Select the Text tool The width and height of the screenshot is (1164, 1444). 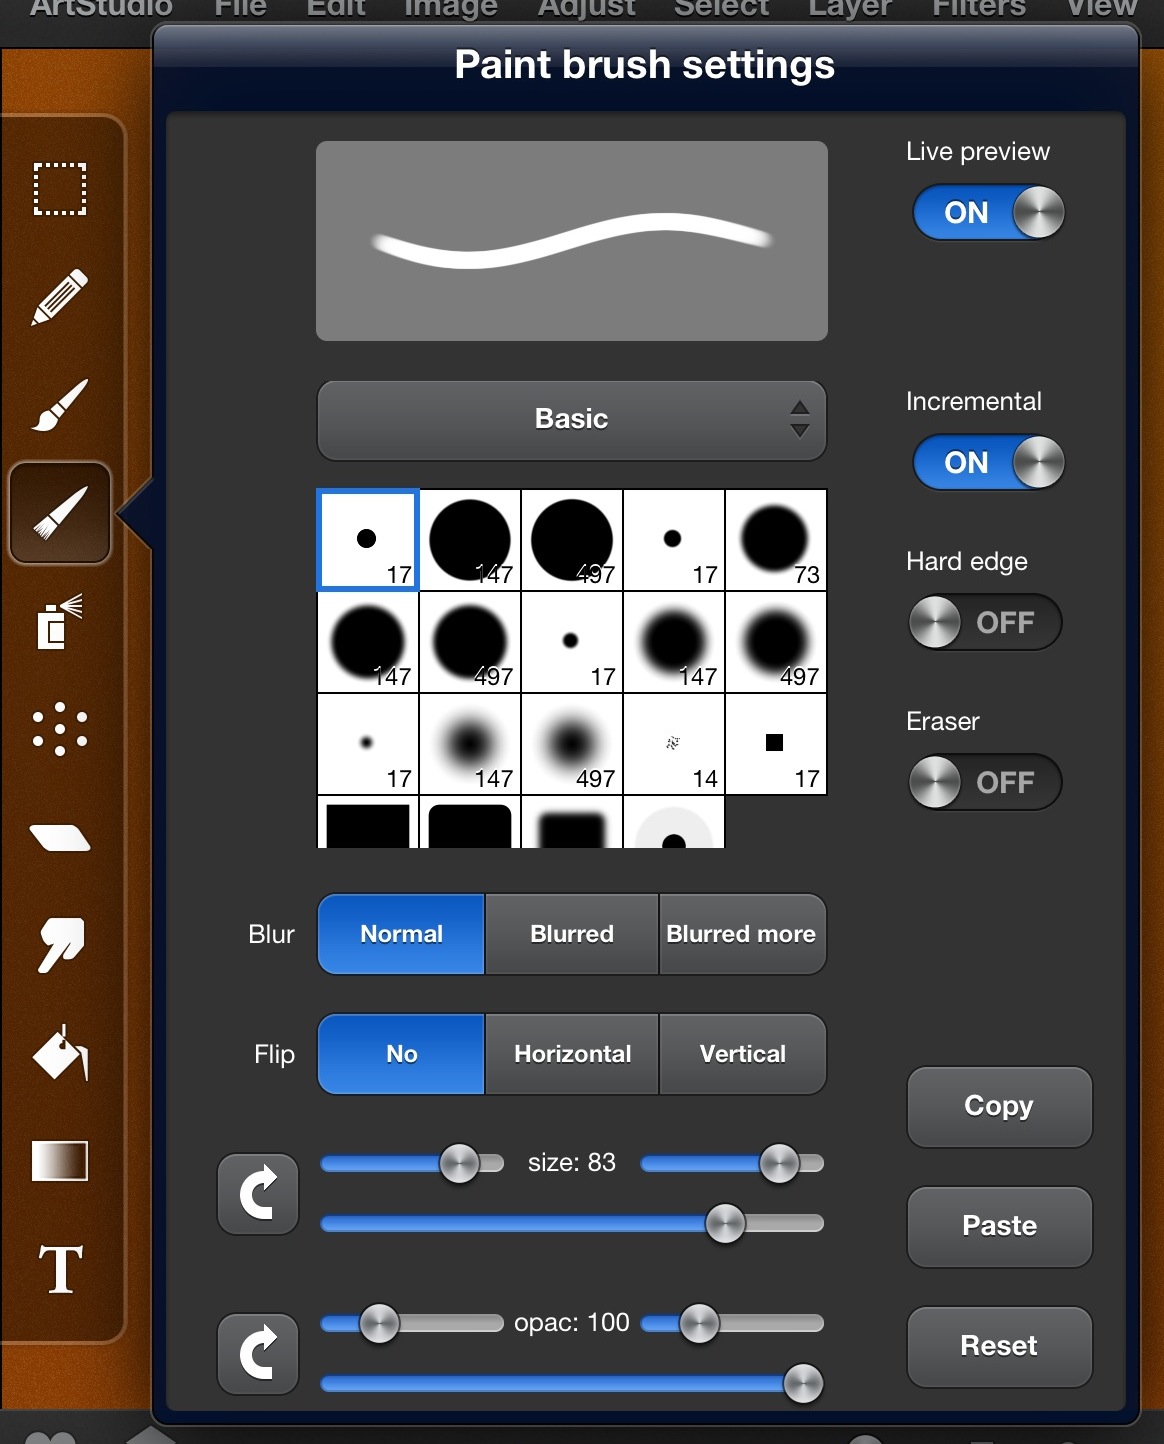click(60, 1270)
